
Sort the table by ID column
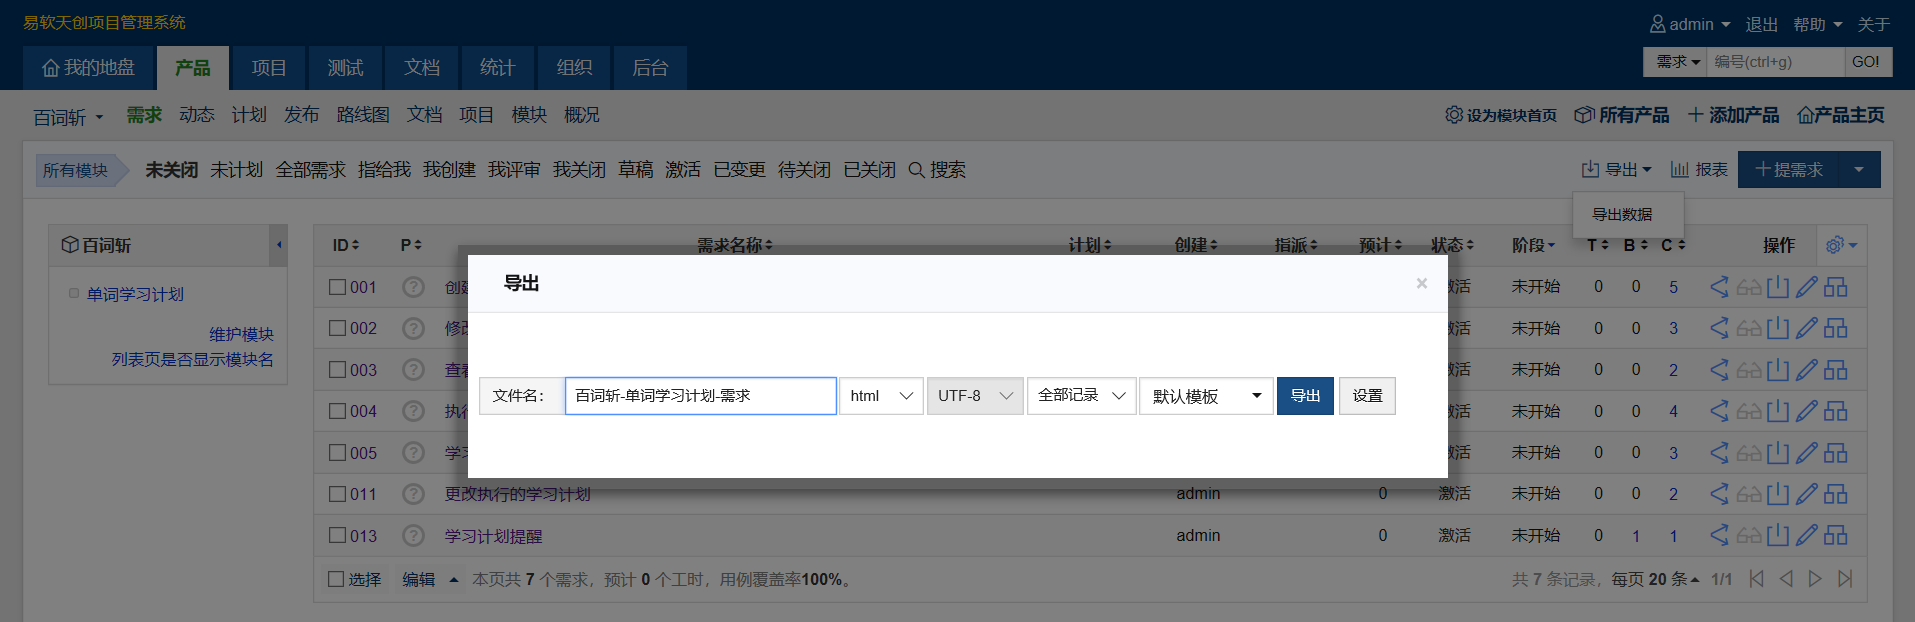[346, 245]
